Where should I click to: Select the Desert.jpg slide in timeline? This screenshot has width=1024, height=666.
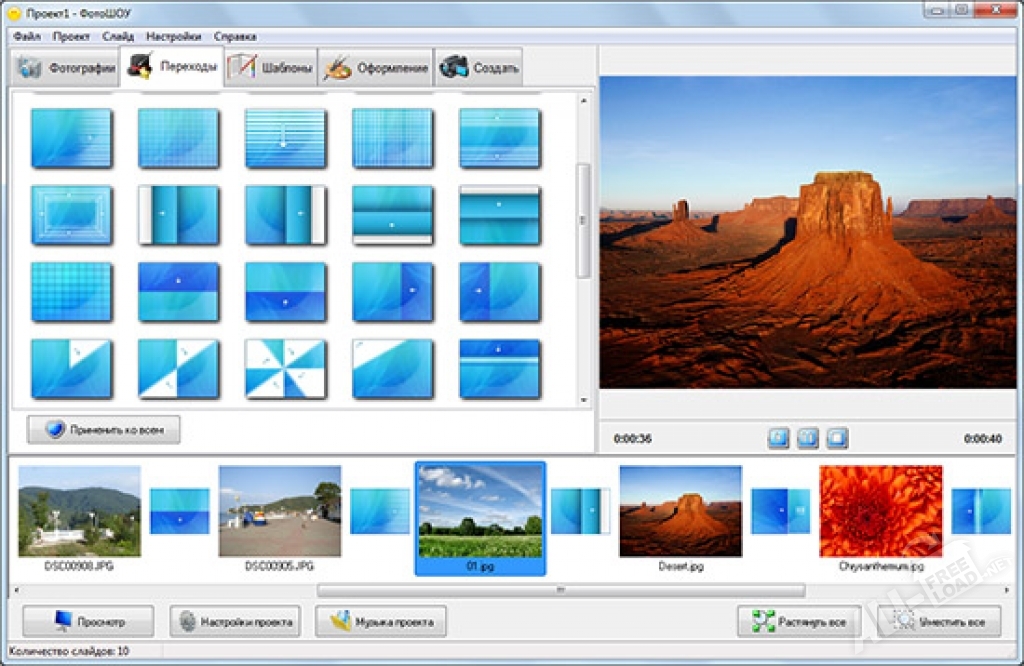coord(680,510)
